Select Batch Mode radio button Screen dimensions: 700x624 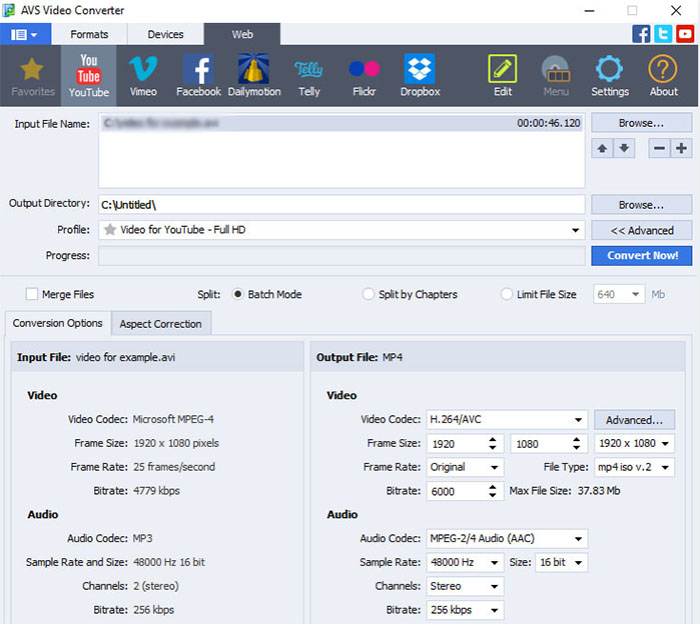[238, 294]
